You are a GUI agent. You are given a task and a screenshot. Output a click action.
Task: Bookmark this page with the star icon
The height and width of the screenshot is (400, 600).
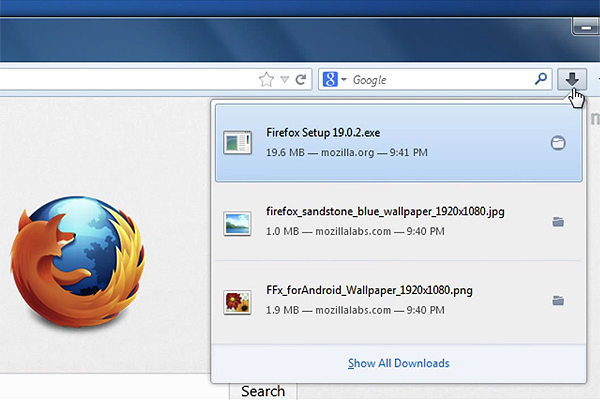point(266,80)
